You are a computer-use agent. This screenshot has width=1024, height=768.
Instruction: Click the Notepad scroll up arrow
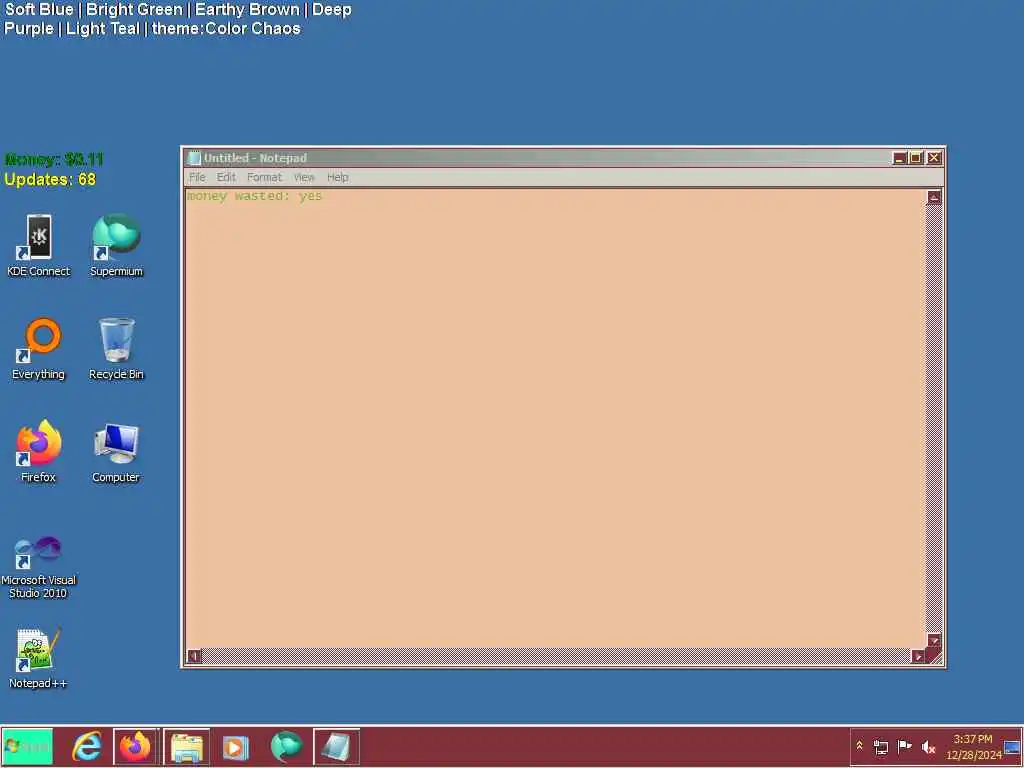(934, 197)
